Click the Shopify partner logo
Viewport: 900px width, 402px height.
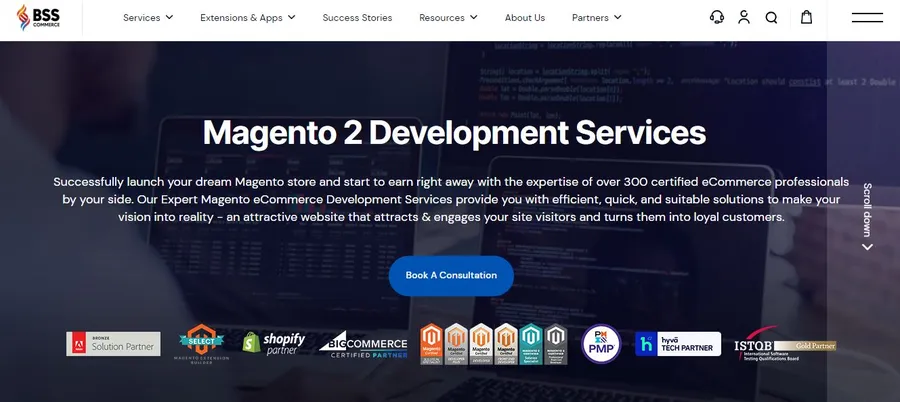pyautogui.click(x=274, y=343)
